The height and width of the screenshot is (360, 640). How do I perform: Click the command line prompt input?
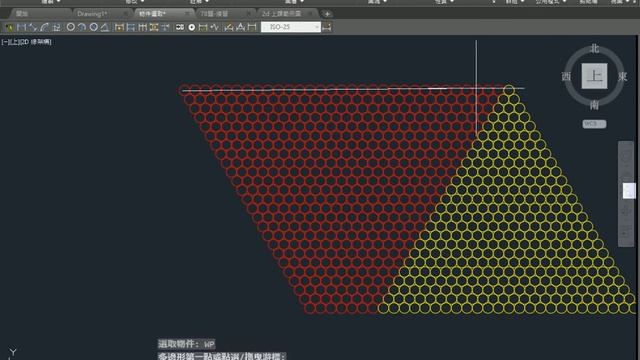click(x=222, y=356)
